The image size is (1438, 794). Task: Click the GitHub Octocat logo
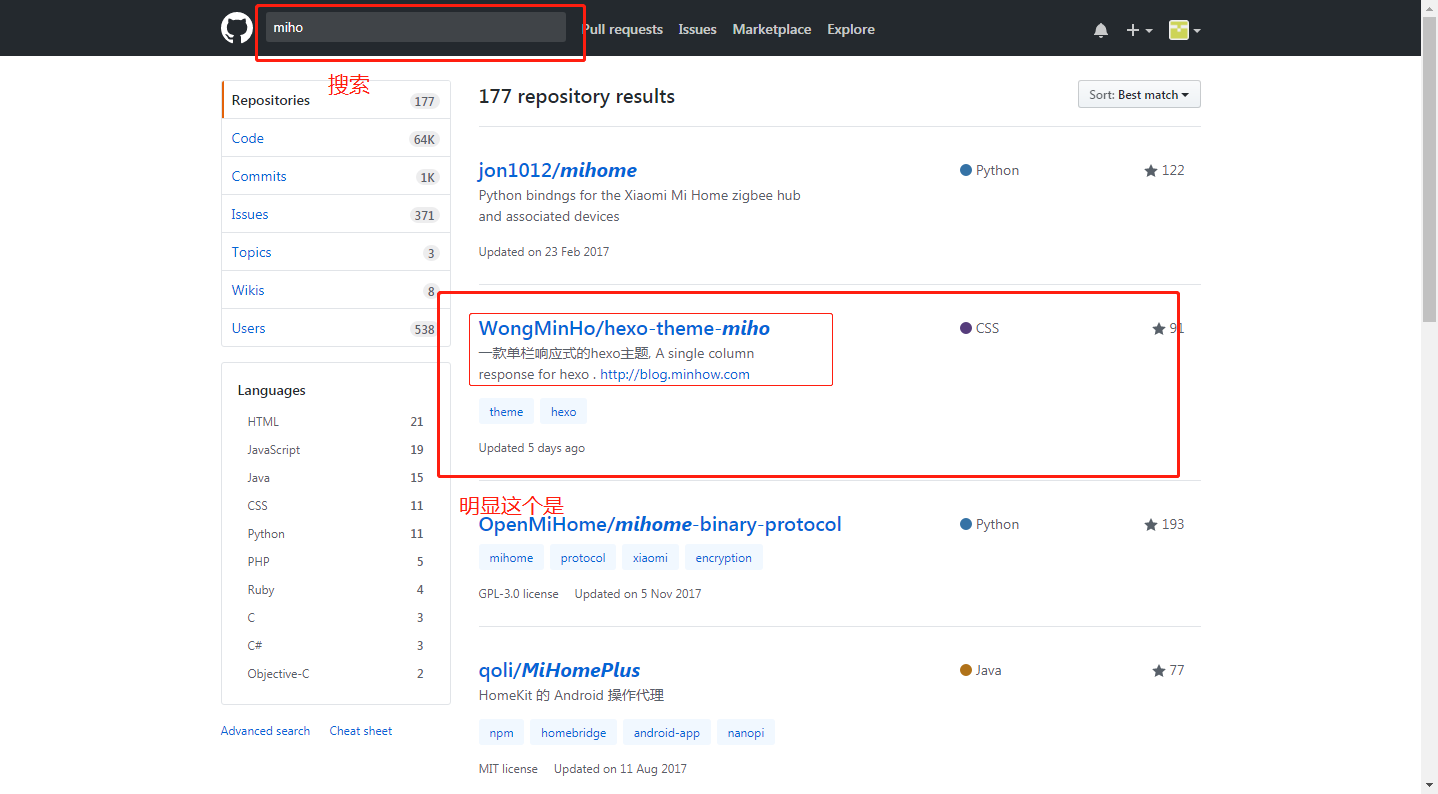[237, 28]
